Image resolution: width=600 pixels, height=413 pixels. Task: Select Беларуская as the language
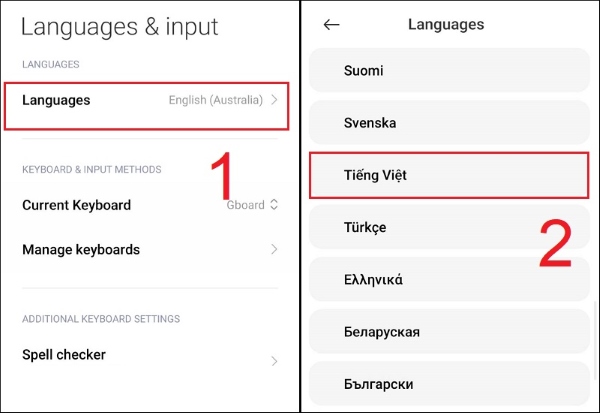[x=448, y=332]
